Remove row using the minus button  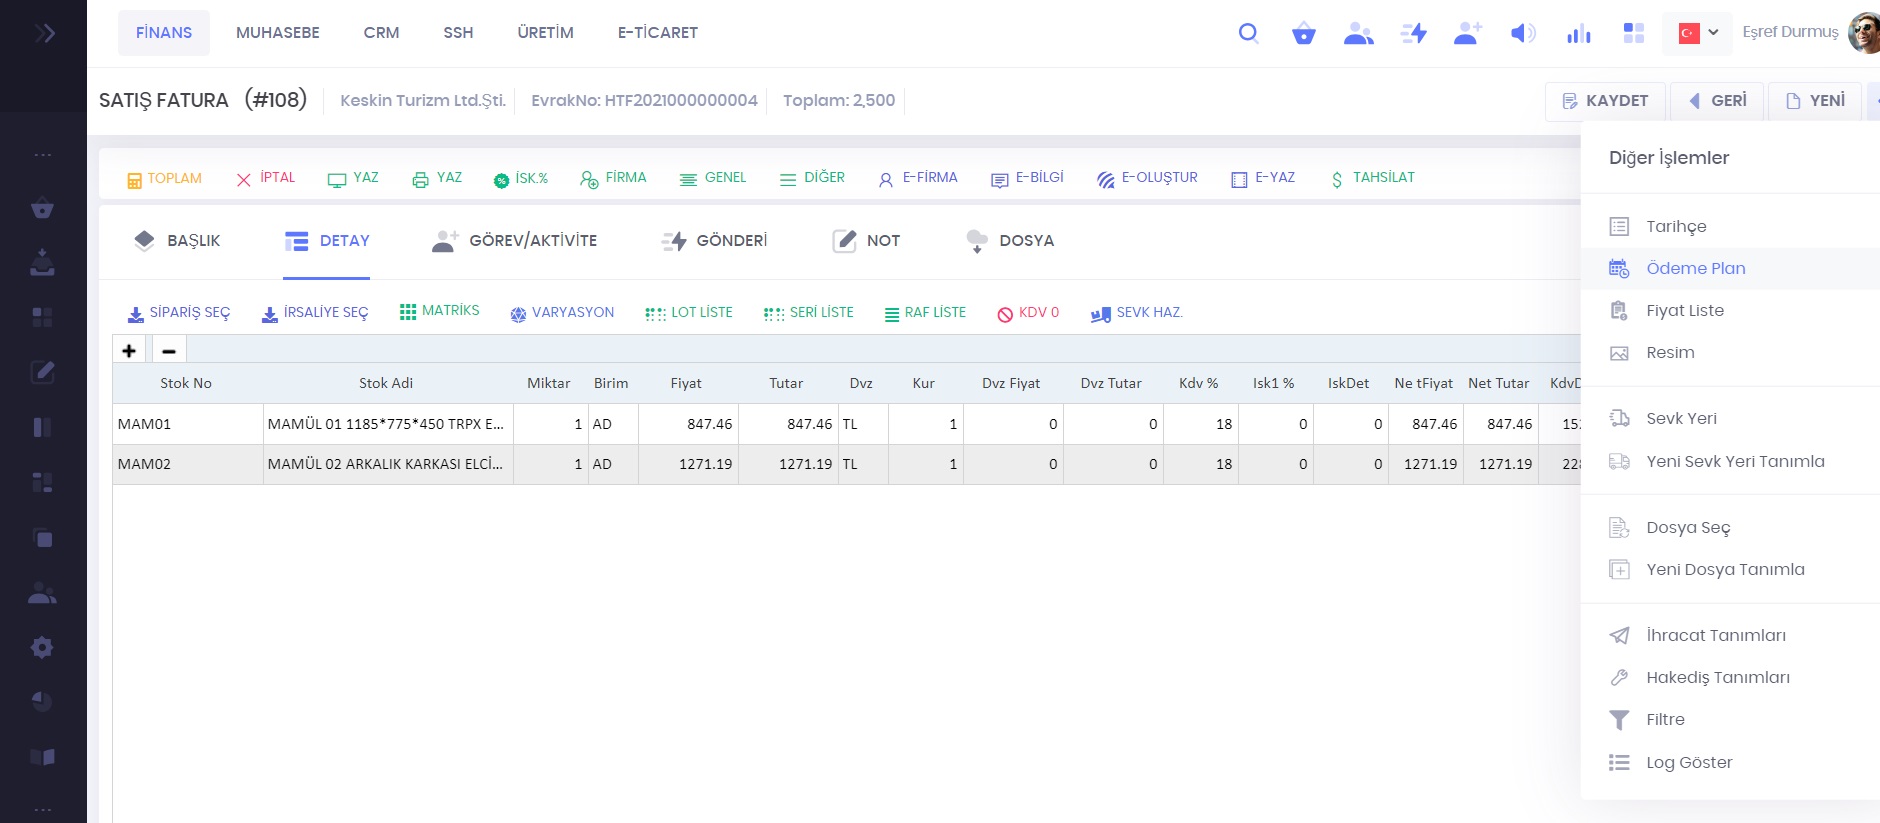tap(169, 351)
